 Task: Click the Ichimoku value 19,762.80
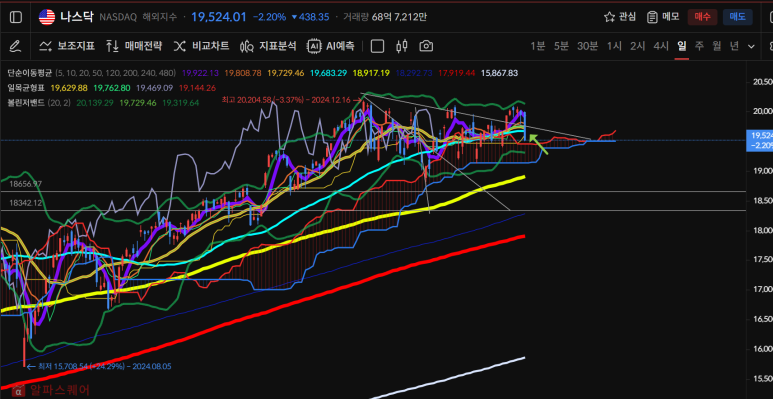tap(112, 88)
